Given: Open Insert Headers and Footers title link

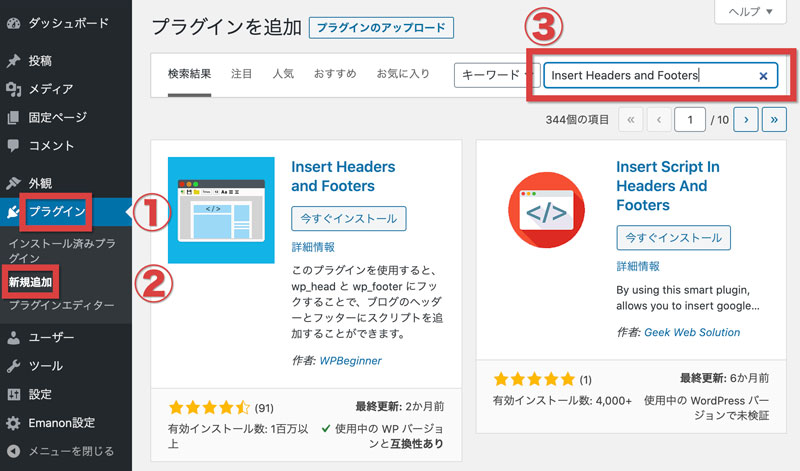Looking at the screenshot, I should coord(343,176).
